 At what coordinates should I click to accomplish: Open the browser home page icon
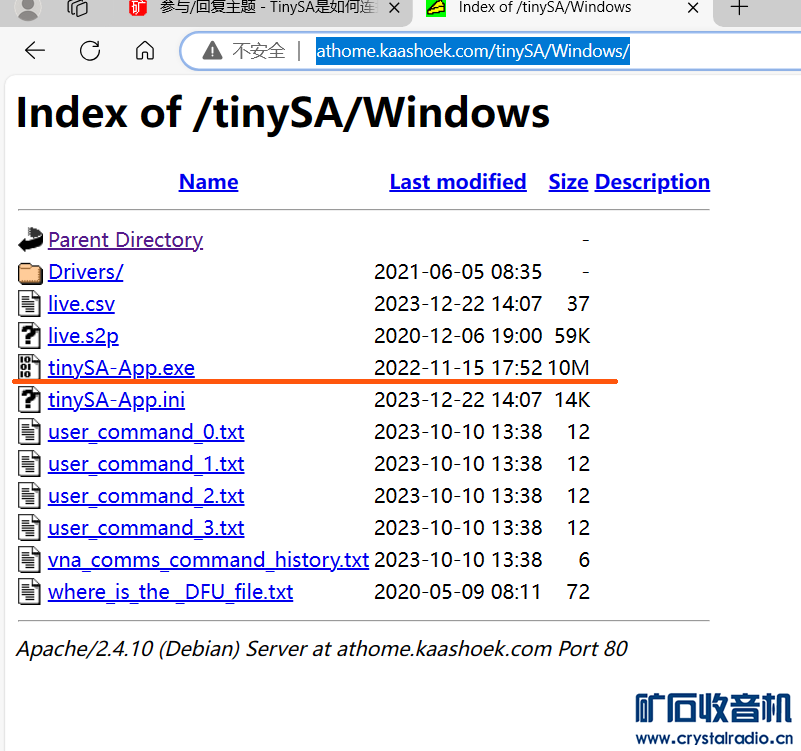tap(145, 51)
